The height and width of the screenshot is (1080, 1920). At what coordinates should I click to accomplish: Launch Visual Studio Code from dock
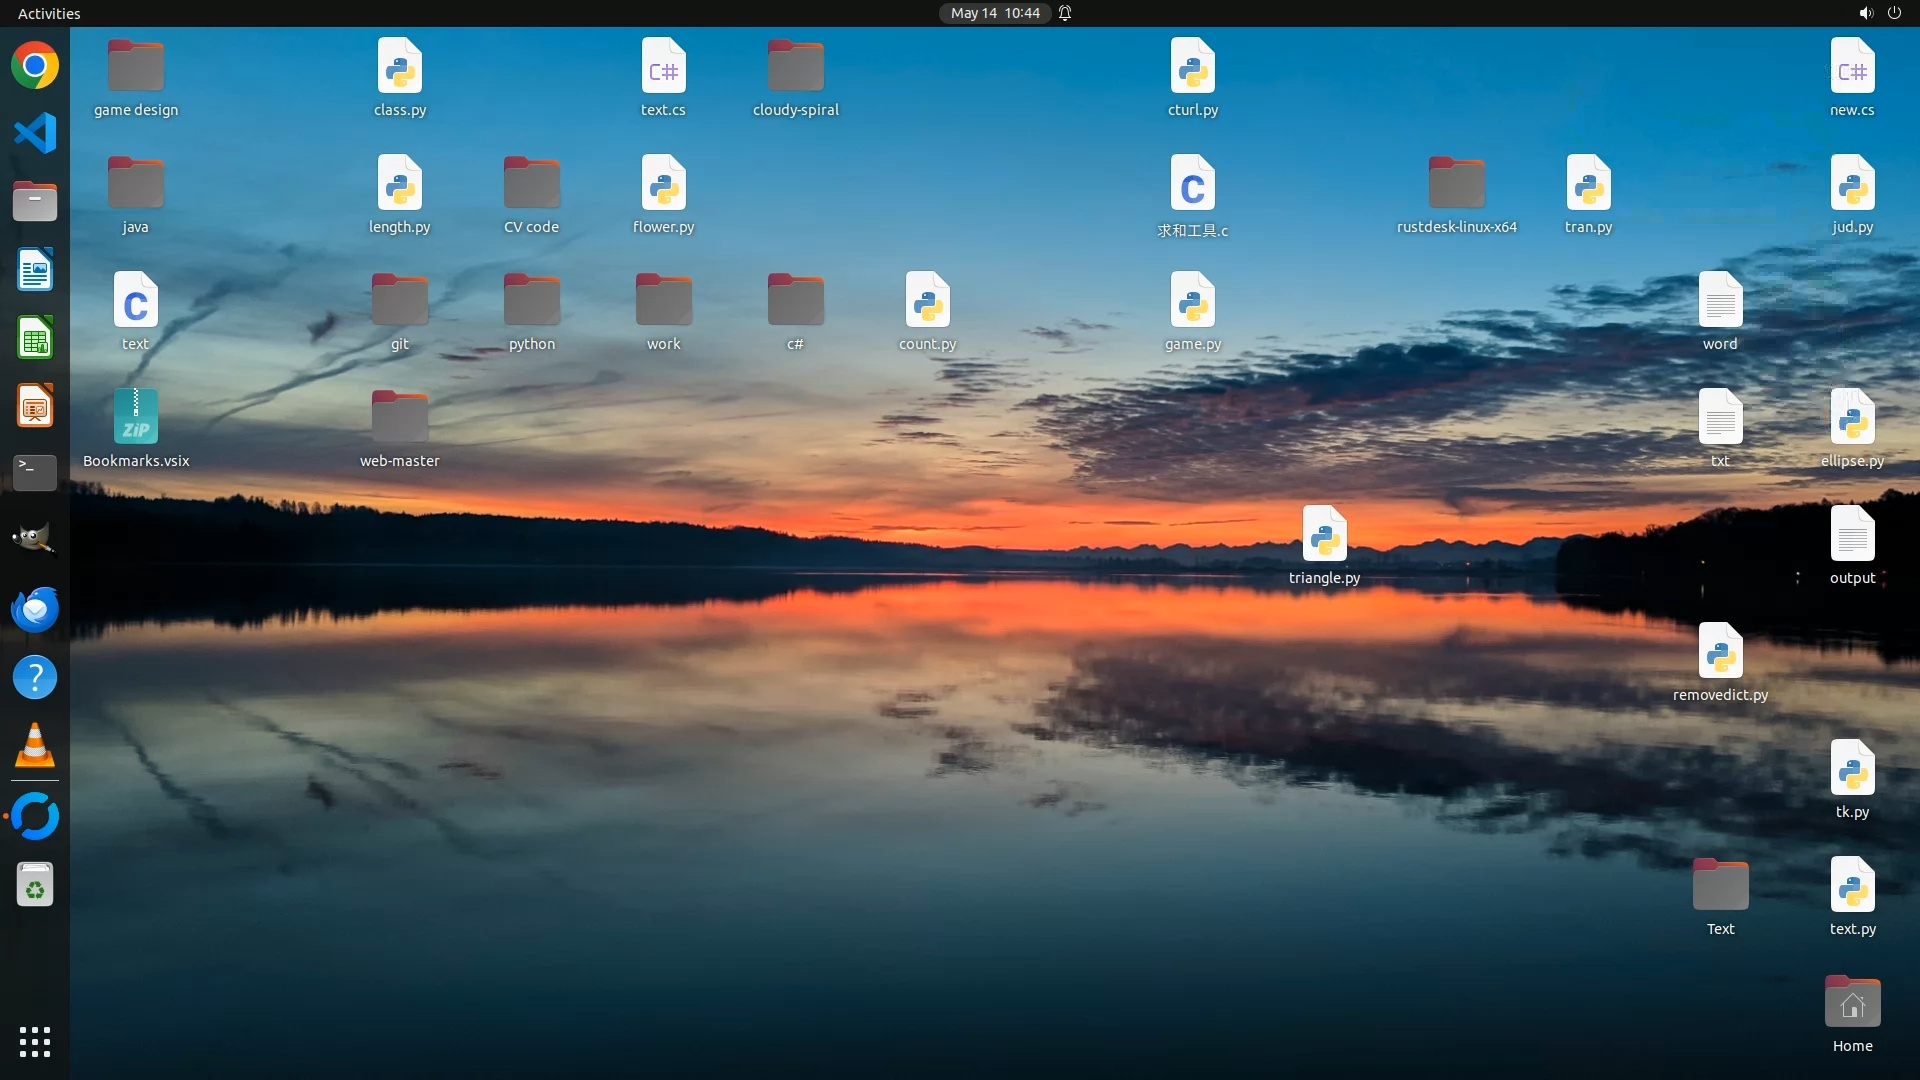click(x=35, y=133)
